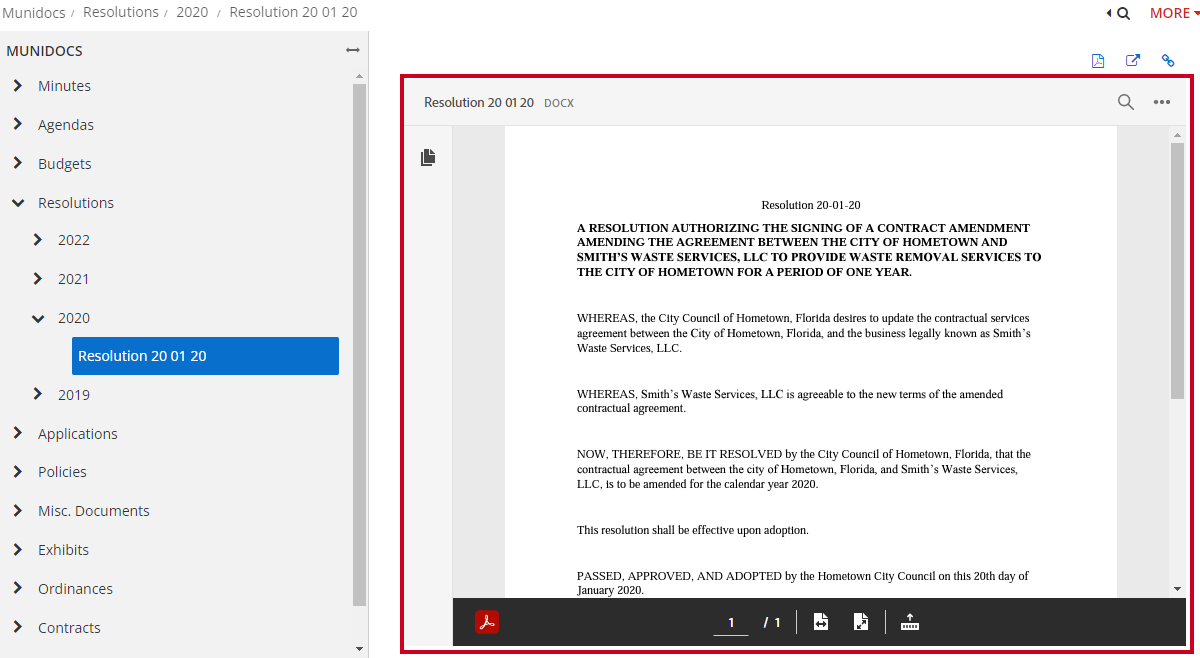Expand the Agendas folder
Screen dimensions: 1200x658
[x=18, y=124]
